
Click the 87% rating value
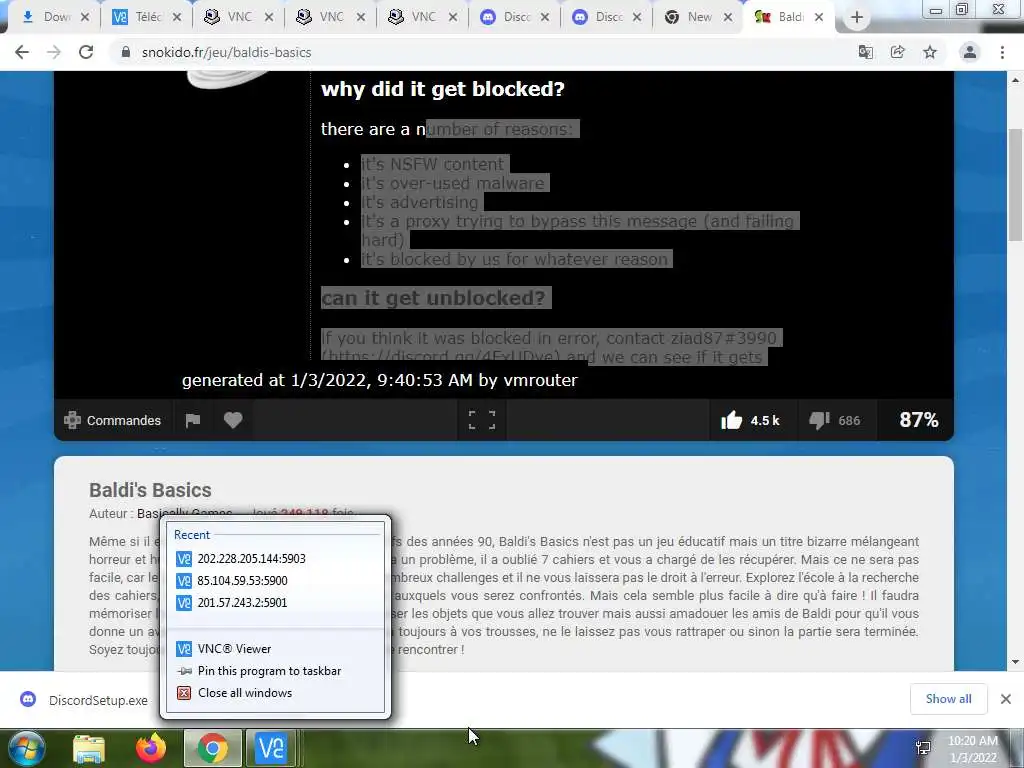click(x=919, y=420)
